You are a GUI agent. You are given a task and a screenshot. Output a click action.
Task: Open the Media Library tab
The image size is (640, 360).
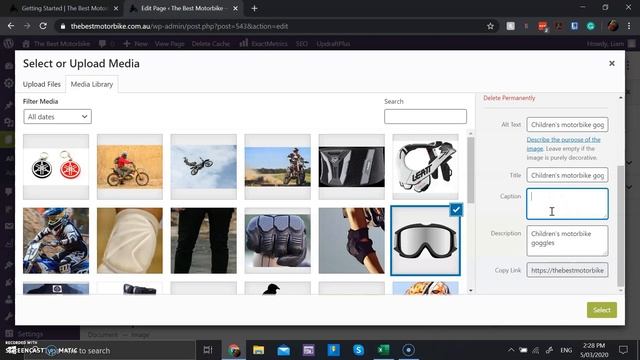pos(92,84)
